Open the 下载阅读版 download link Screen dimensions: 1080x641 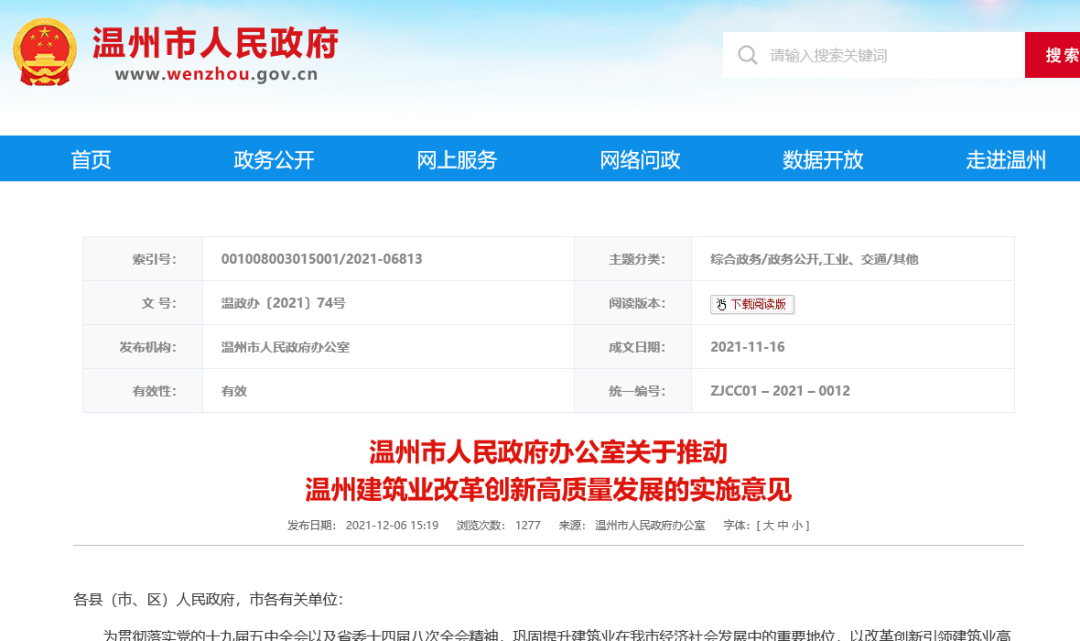758,304
